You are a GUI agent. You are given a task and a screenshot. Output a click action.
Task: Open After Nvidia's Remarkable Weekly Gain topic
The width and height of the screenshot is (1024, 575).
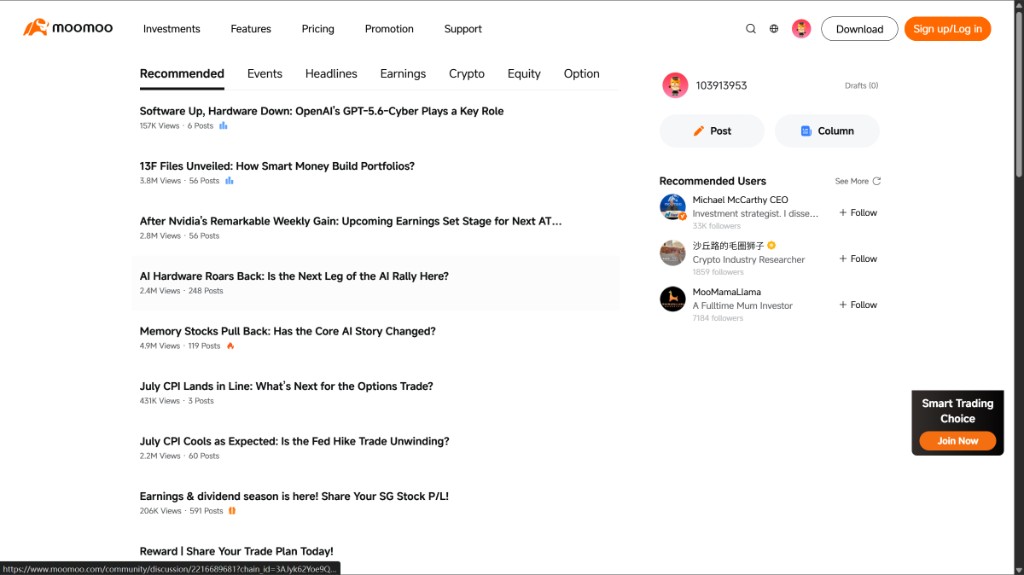click(x=351, y=221)
